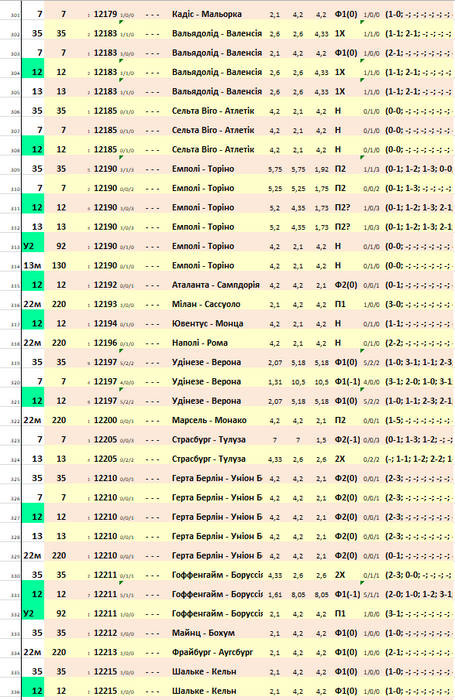Select the cell containing 130

pos(59,266)
